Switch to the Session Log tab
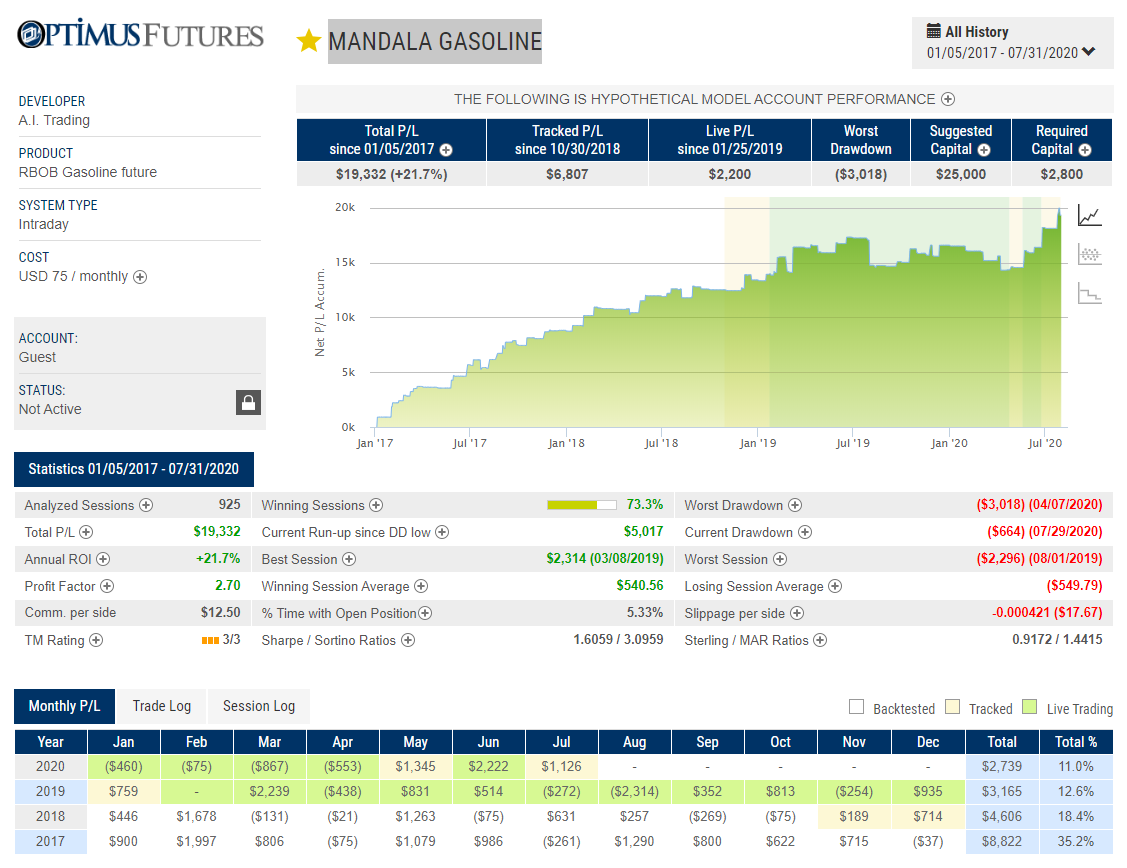This screenshot has height=868, width=1127. (x=259, y=706)
